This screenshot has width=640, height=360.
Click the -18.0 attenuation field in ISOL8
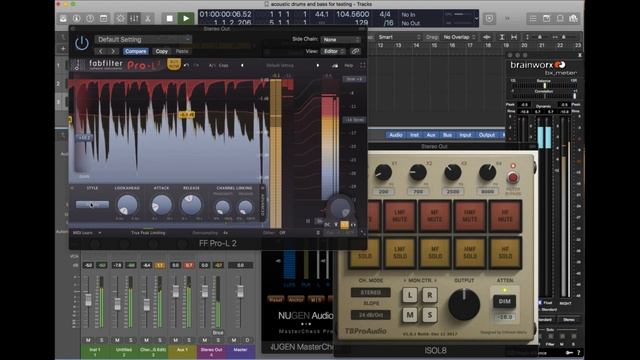505,317
